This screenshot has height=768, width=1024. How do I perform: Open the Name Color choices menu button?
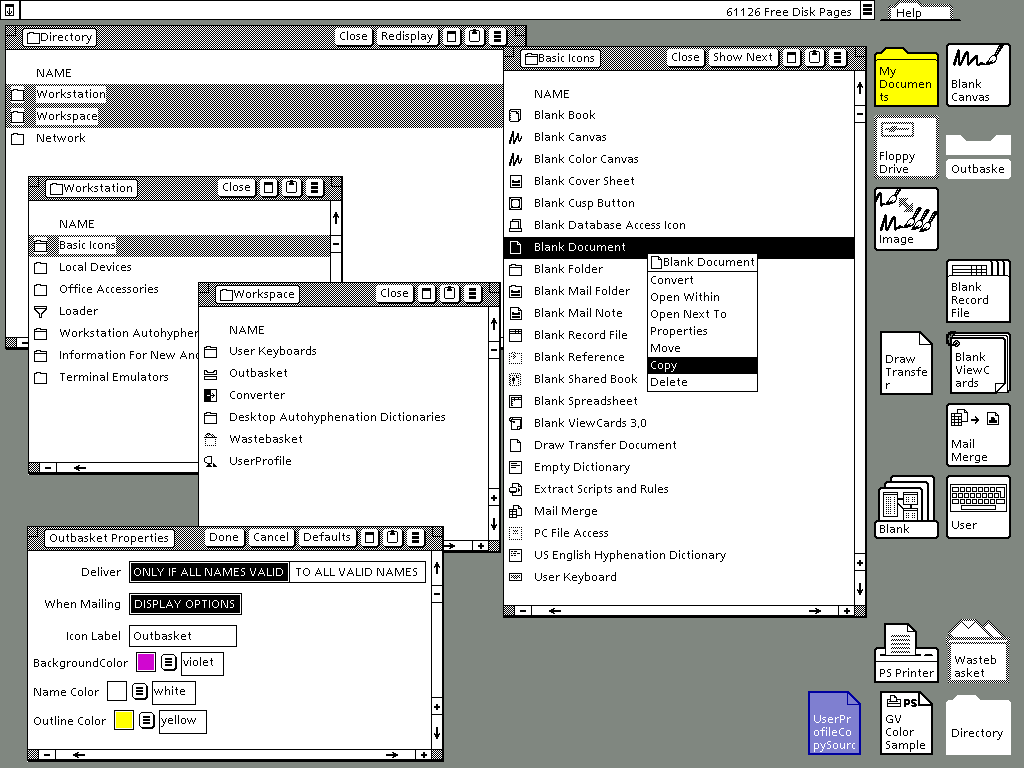click(x=140, y=691)
